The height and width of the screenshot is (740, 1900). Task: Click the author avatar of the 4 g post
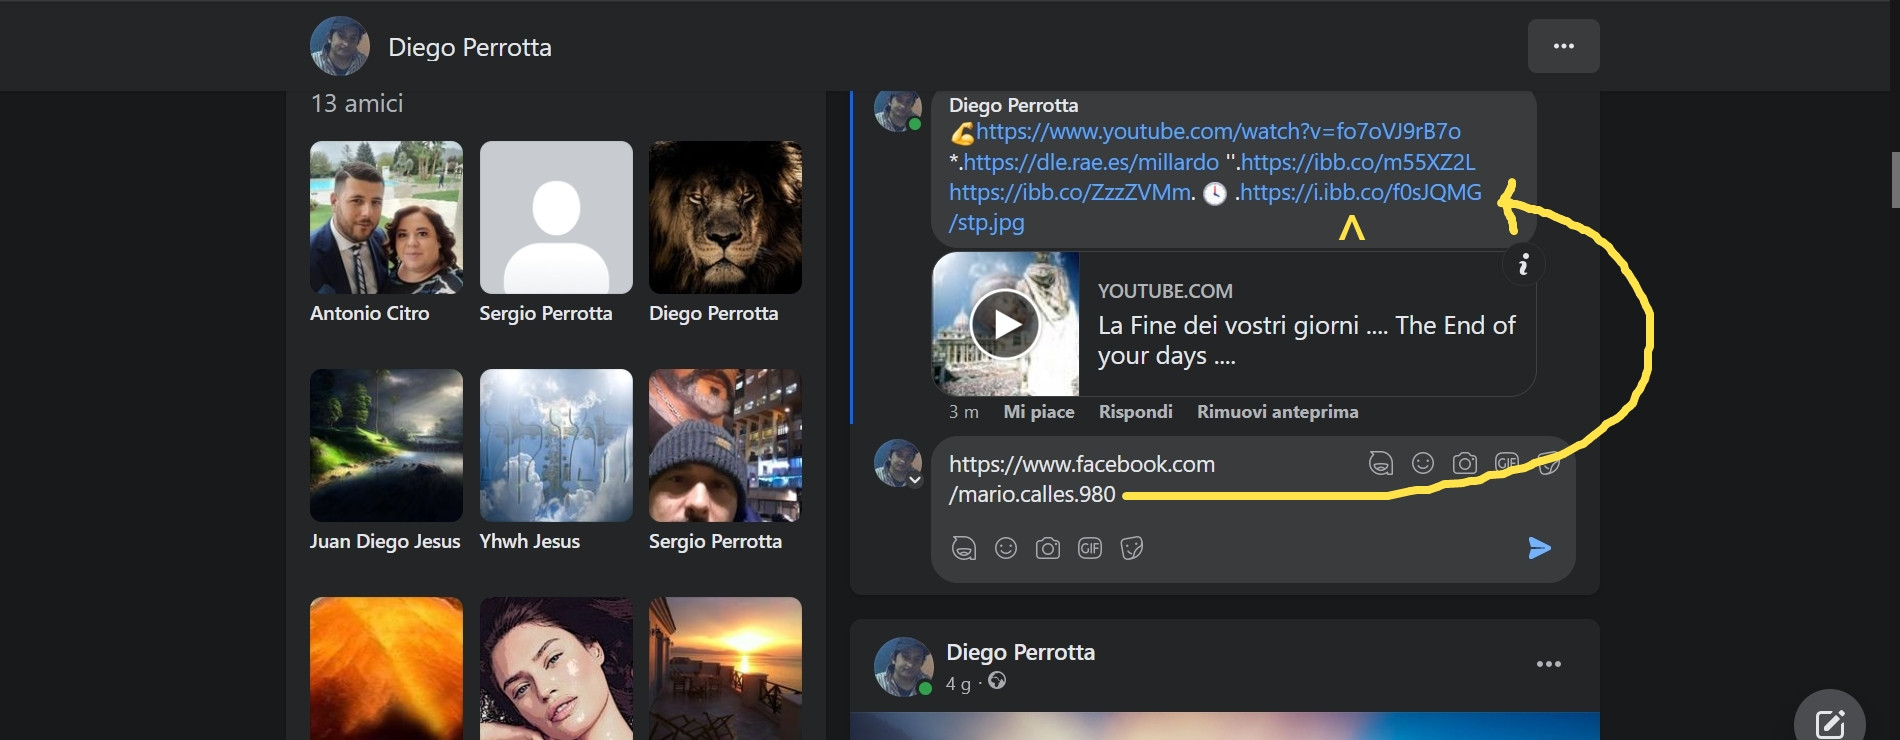click(904, 666)
